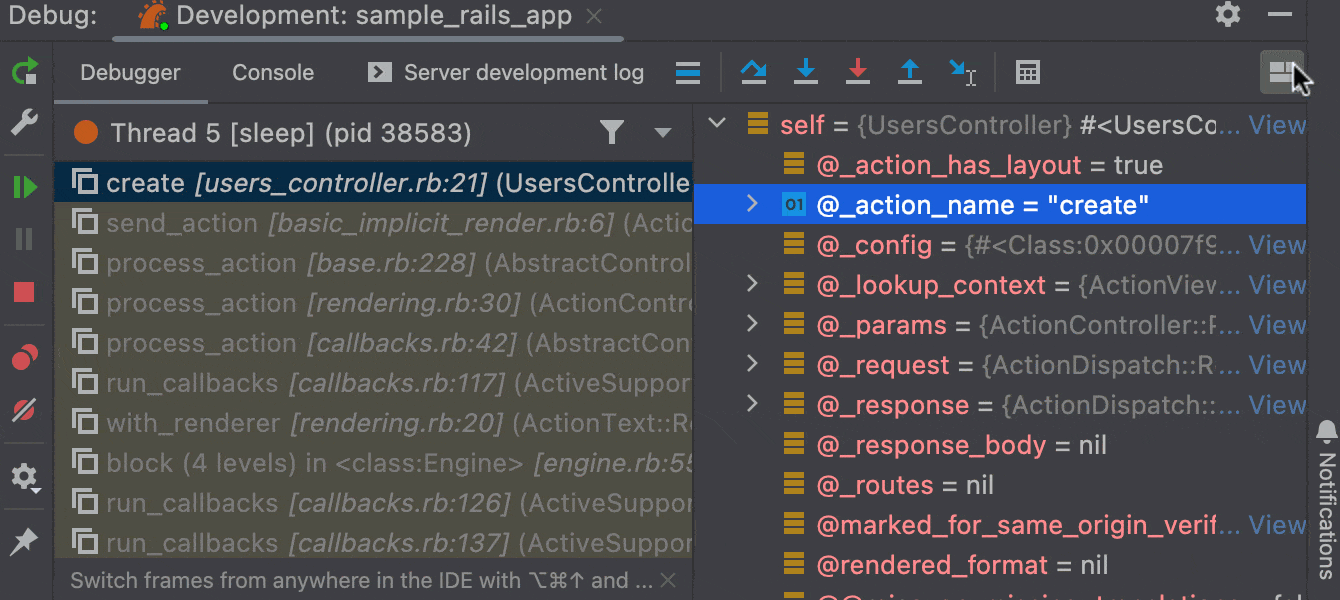Screen dimensions: 1340x600
Task: Toggle the restore layout button
Action: (1280, 72)
